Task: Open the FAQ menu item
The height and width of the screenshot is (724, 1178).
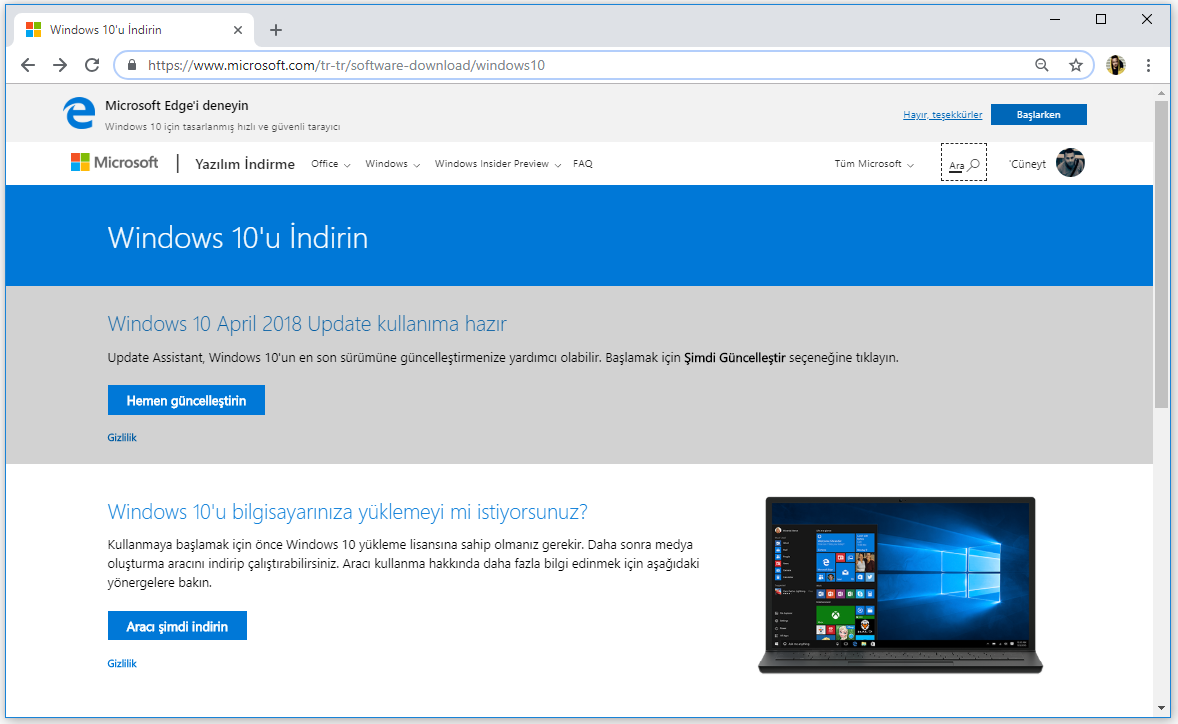Action: click(x=583, y=164)
